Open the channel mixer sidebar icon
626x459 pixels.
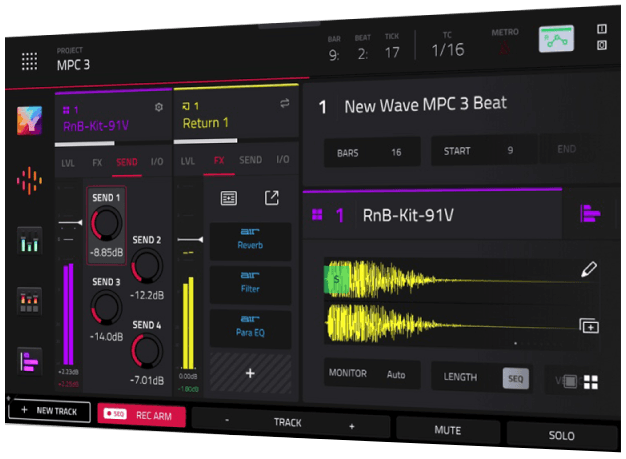[29, 241]
